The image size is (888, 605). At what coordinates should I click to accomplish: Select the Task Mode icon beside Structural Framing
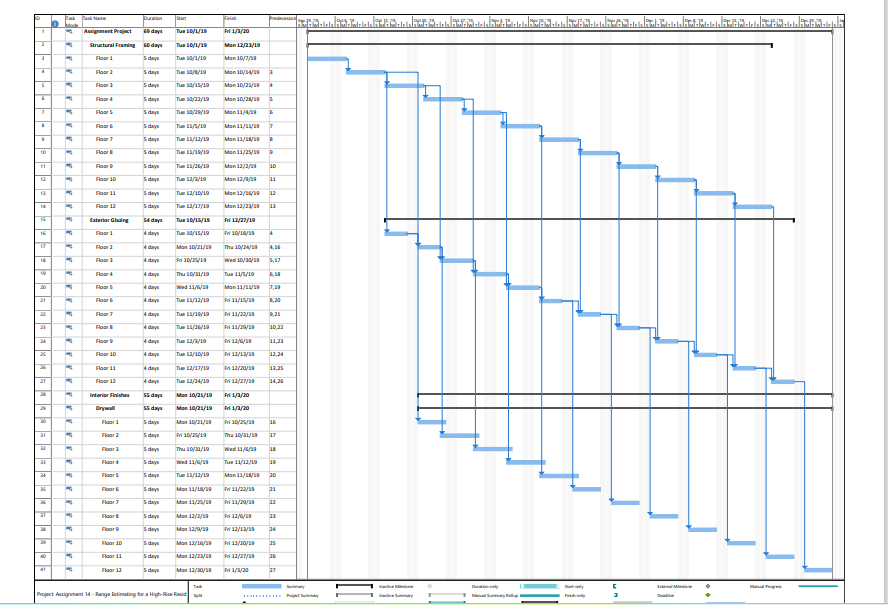tap(70, 45)
